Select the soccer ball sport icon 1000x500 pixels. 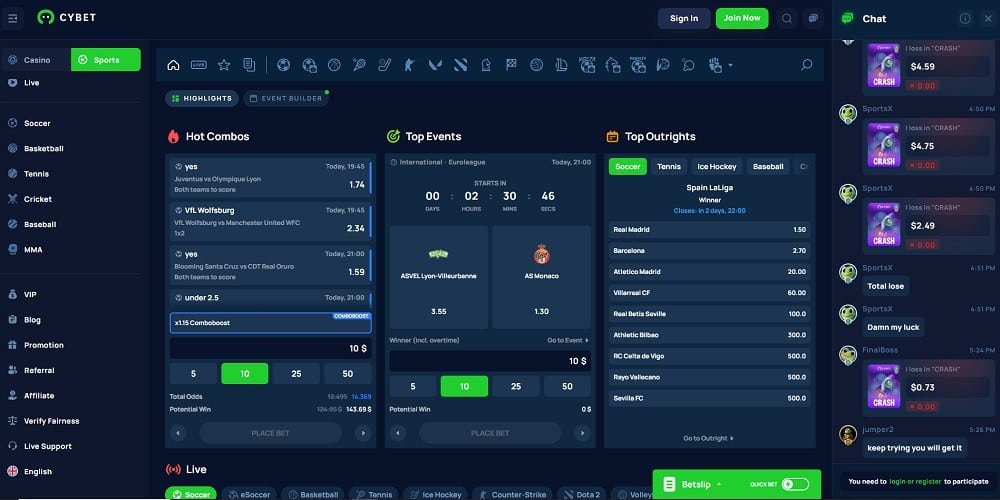[284, 65]
